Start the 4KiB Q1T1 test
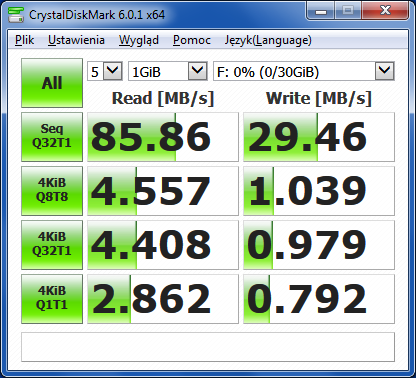416x378 pixels. [x=52, y=299]
